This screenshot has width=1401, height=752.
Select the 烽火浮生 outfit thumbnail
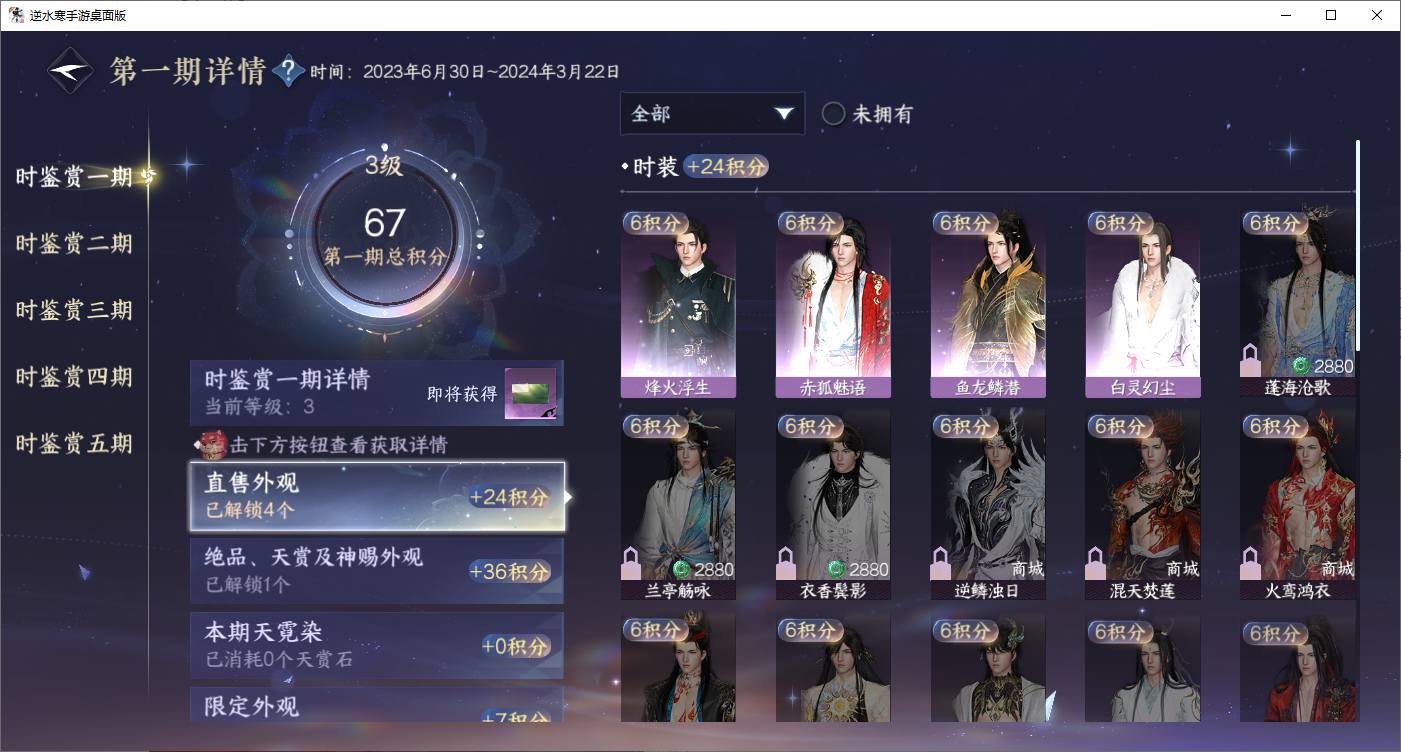click(678, 303)
